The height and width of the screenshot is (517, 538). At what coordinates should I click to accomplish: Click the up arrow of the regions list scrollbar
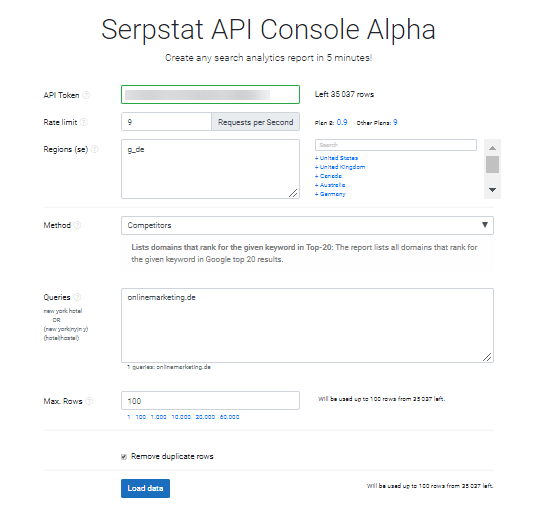[492, 148]
